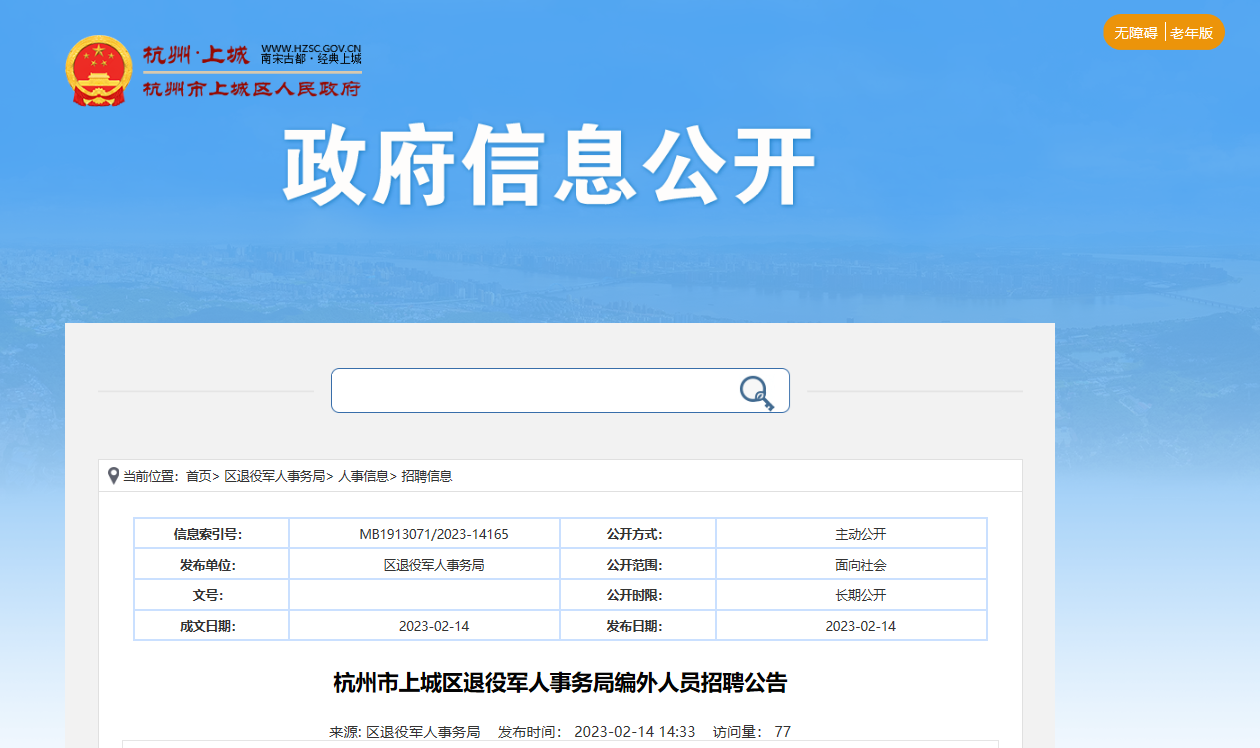Screen dimensions: 1260x748
Task: Navigate to 人事信息 breadcrumb link
Action: pos(363,476)
